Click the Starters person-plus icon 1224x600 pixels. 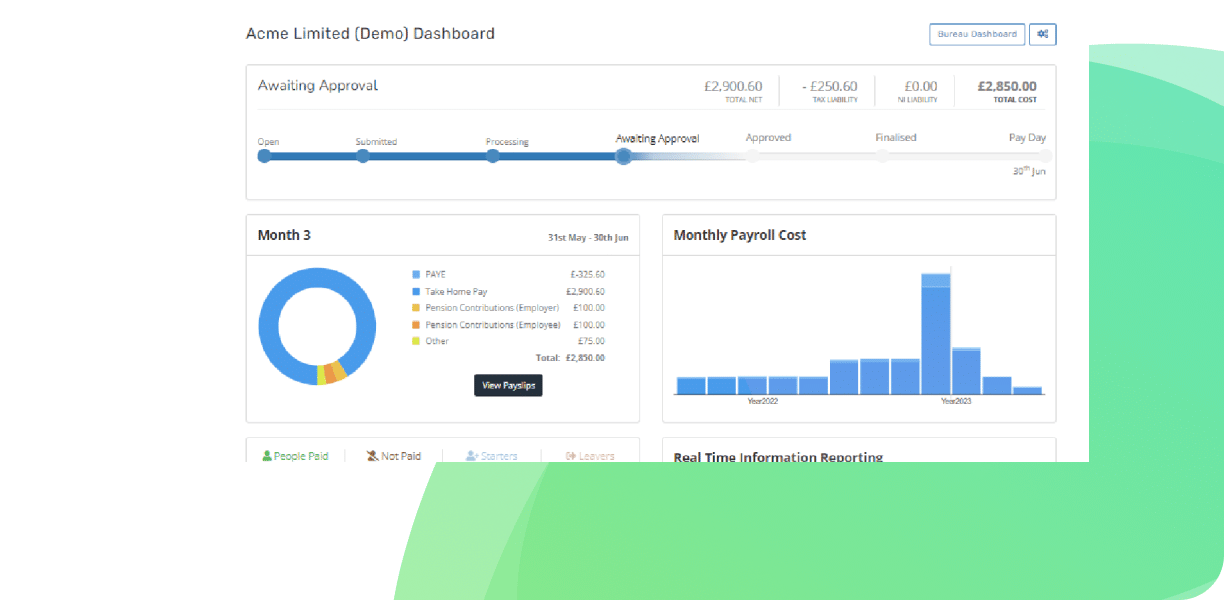click(x=472, y=456)
